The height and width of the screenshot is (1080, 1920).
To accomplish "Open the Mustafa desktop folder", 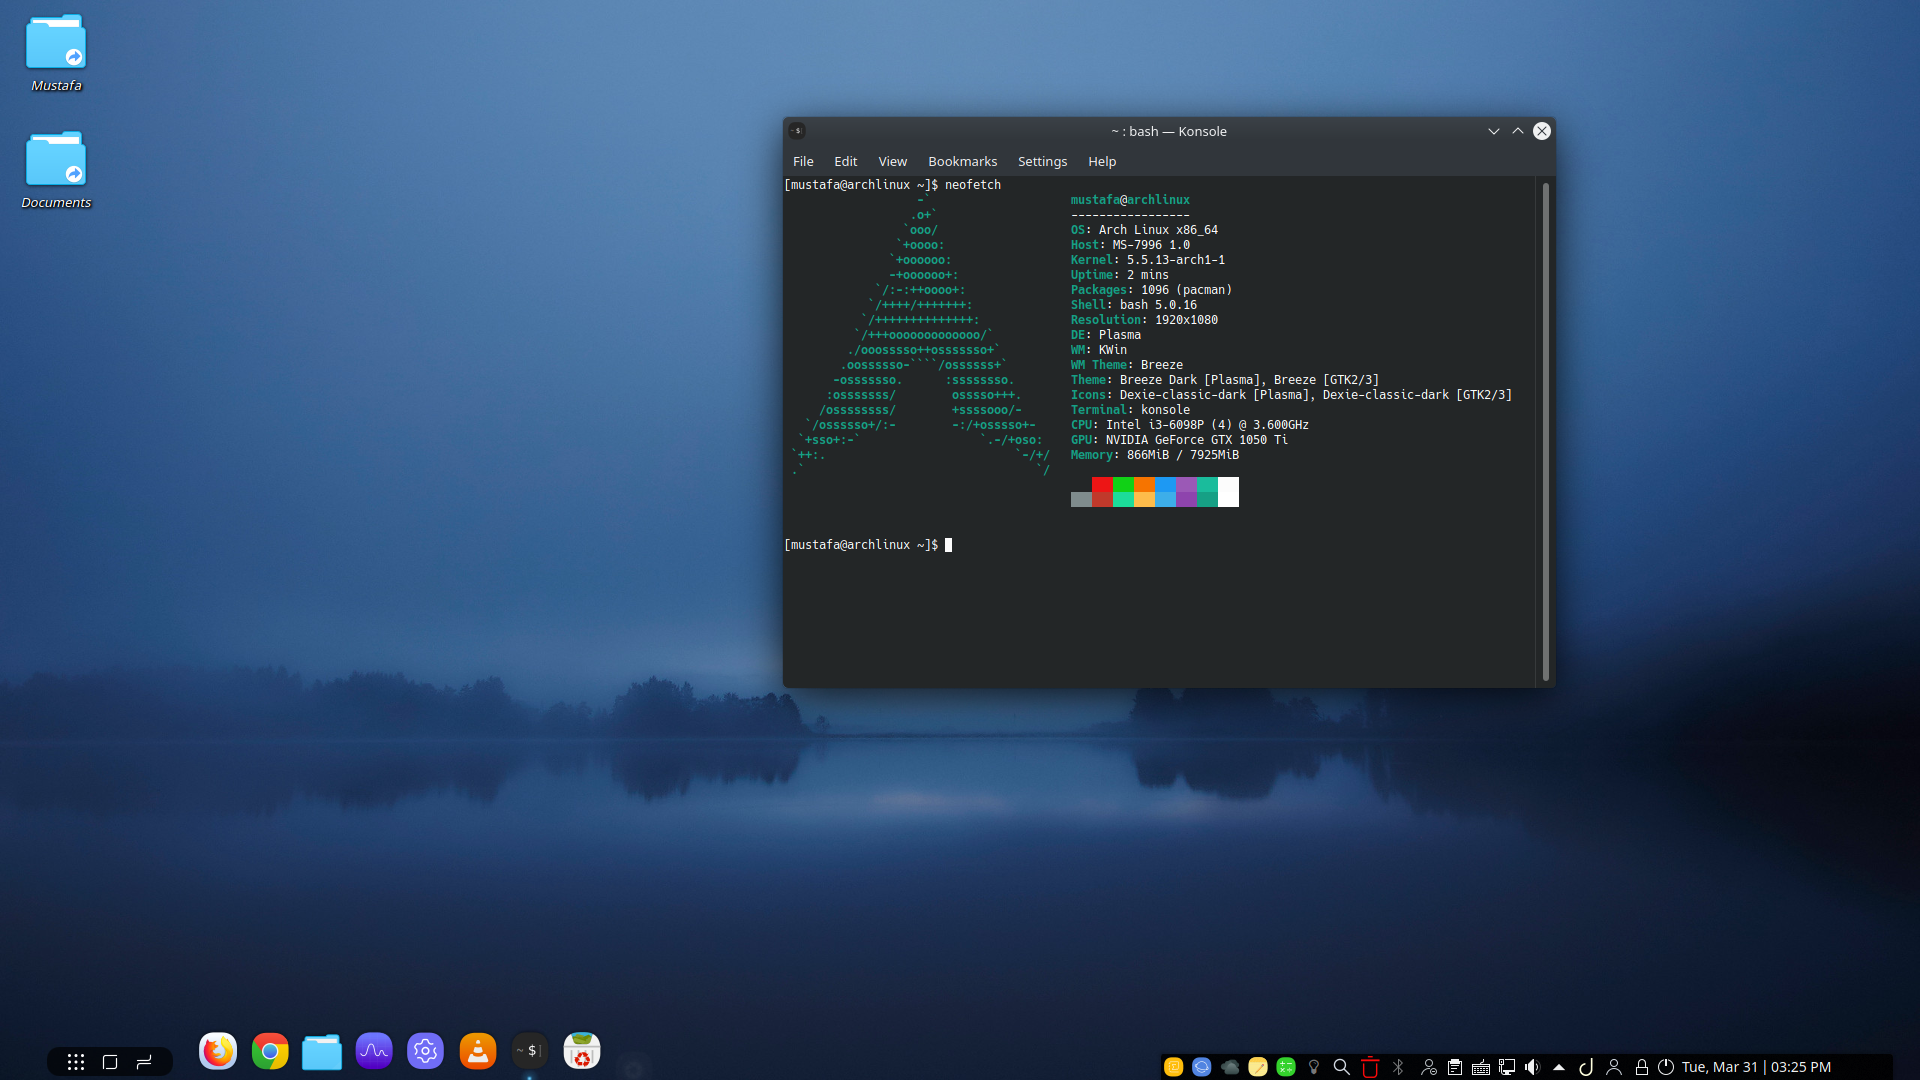I will coord(56,53).
